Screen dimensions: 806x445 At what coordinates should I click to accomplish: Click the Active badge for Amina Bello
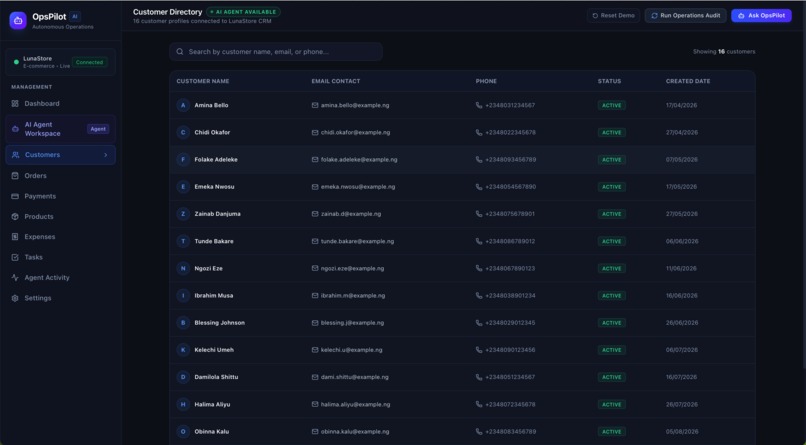coord(612,105)
